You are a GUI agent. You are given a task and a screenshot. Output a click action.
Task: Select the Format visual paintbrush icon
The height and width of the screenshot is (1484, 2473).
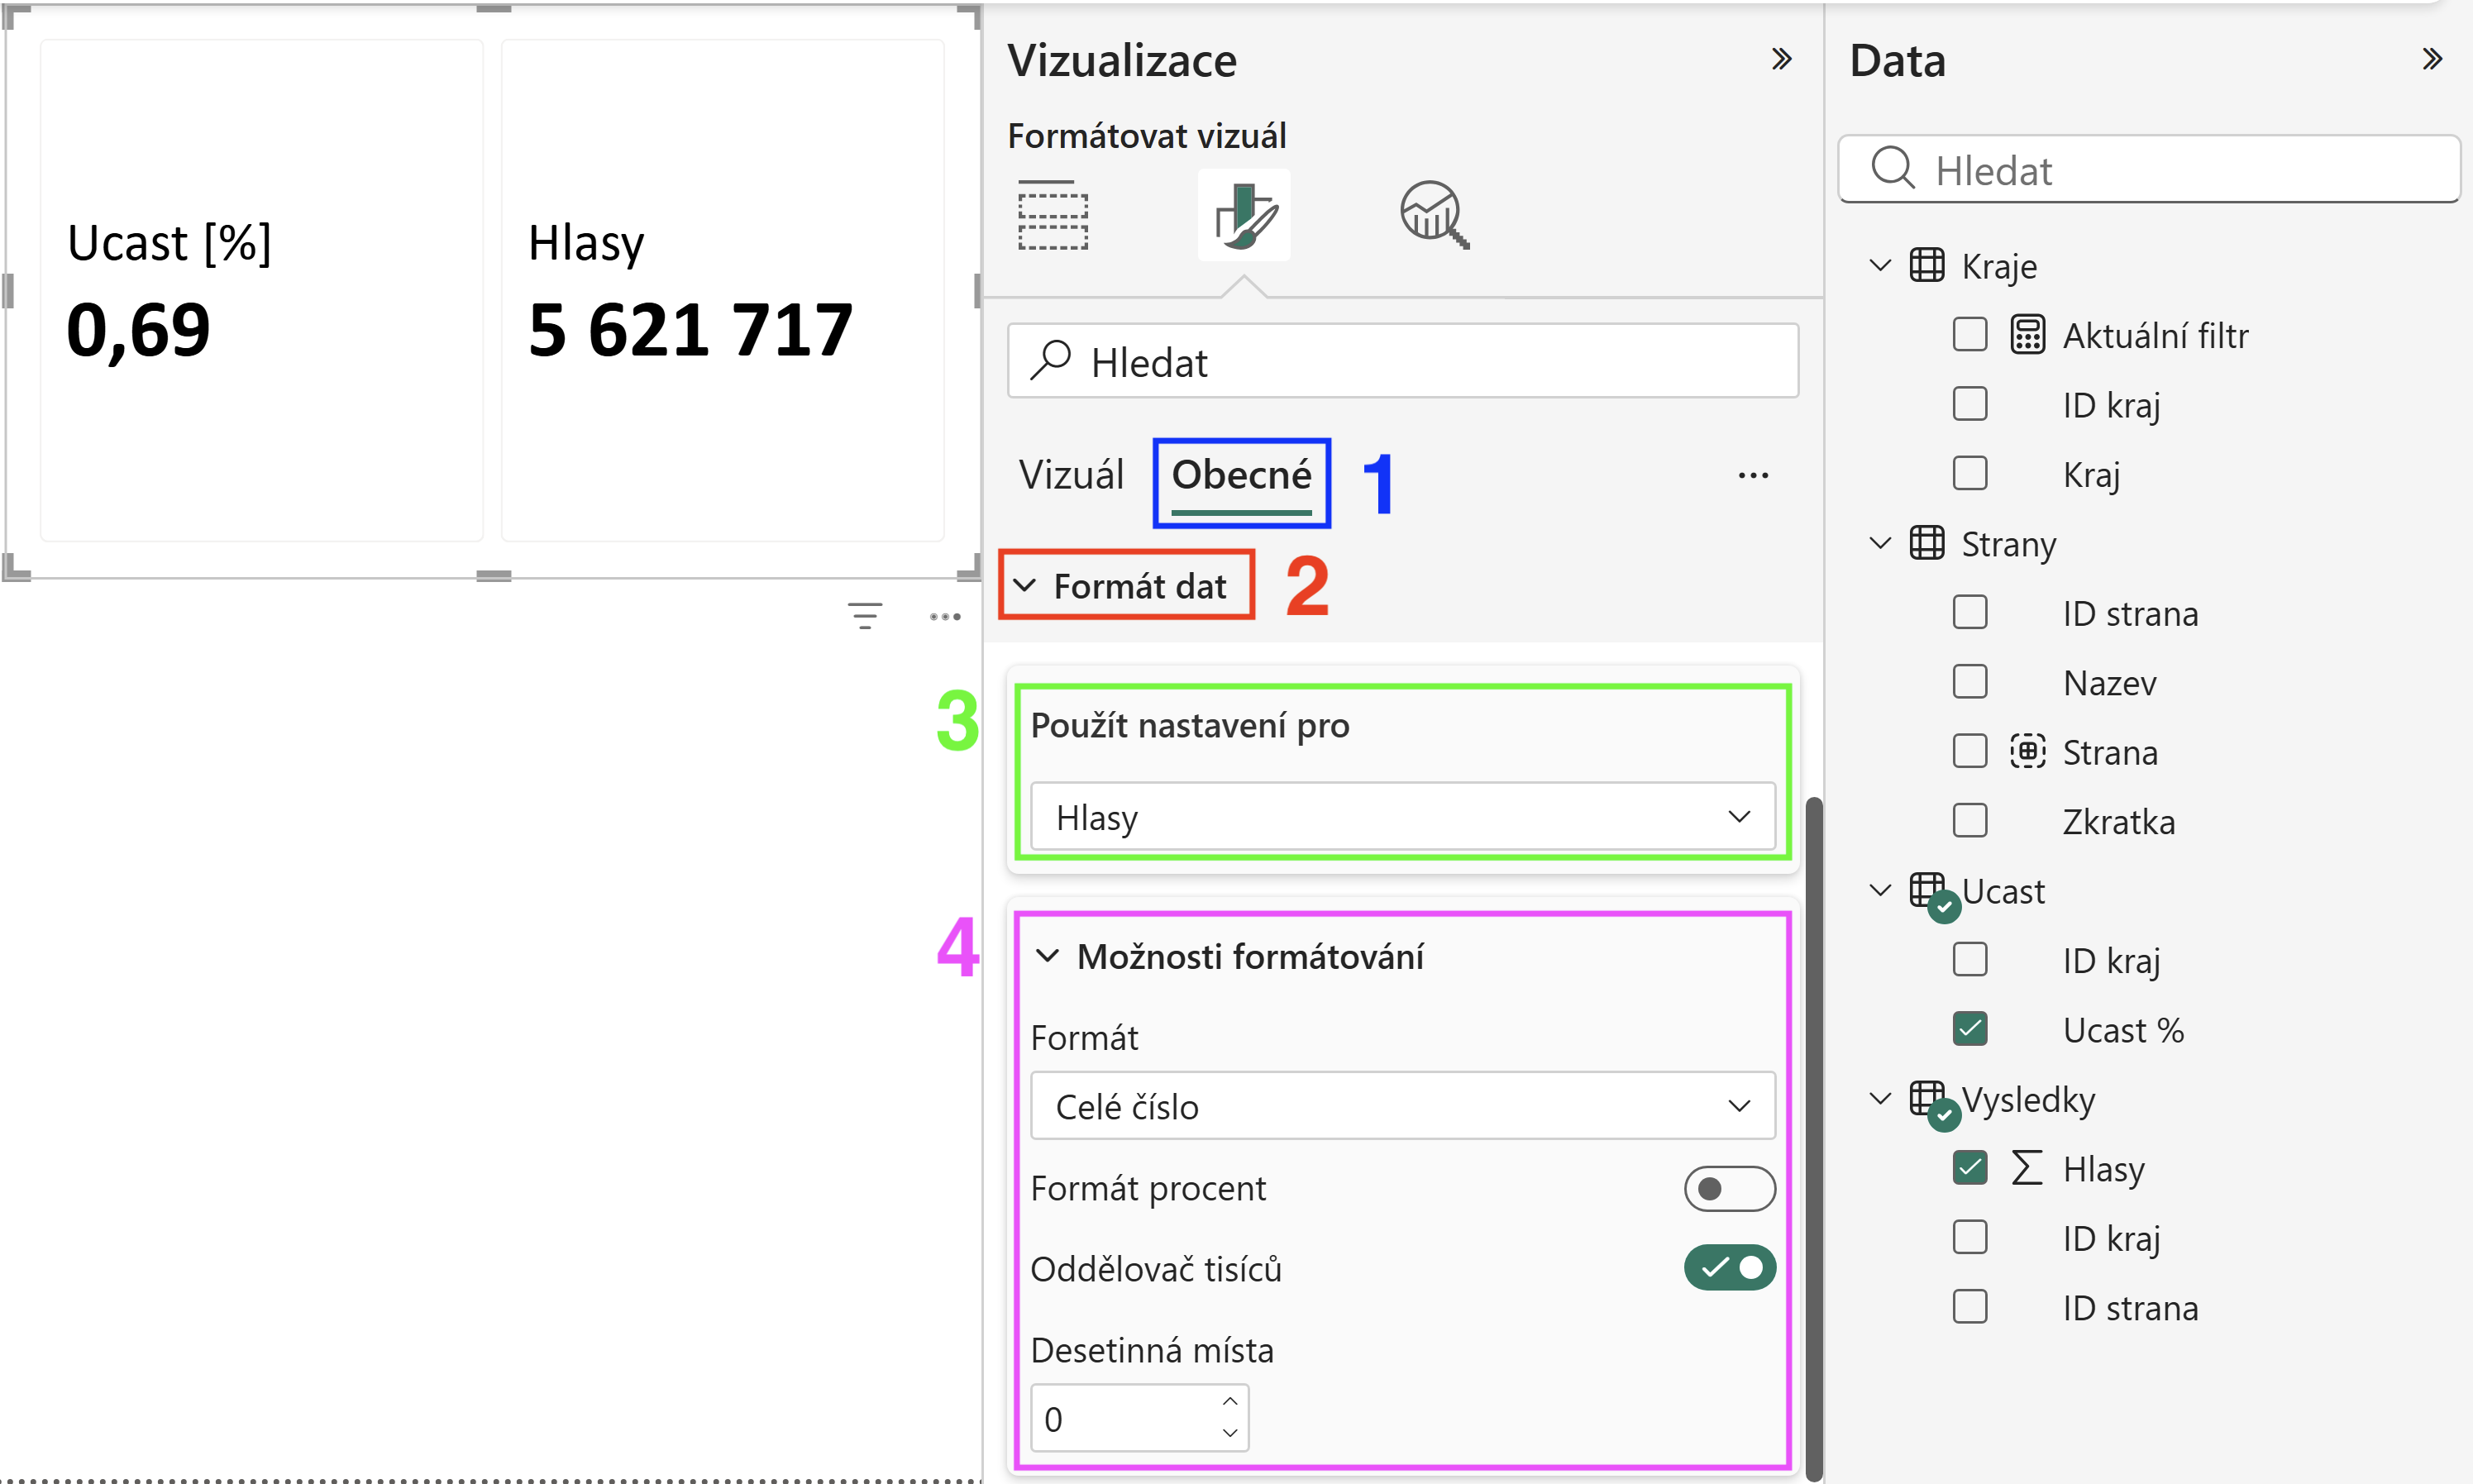(1244, 214)
